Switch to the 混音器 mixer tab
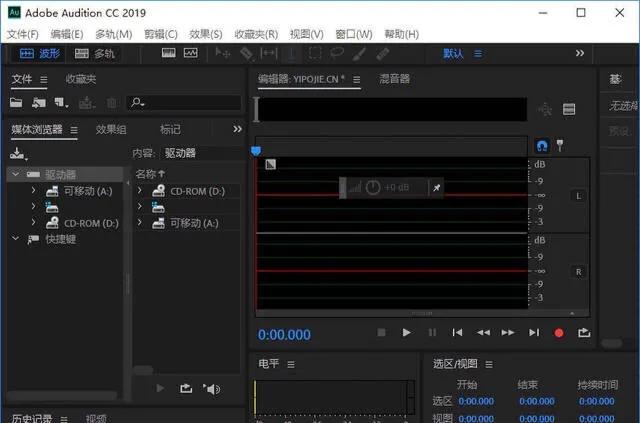The width and height of the screenshot is (640, 423). tap(394, 78)
